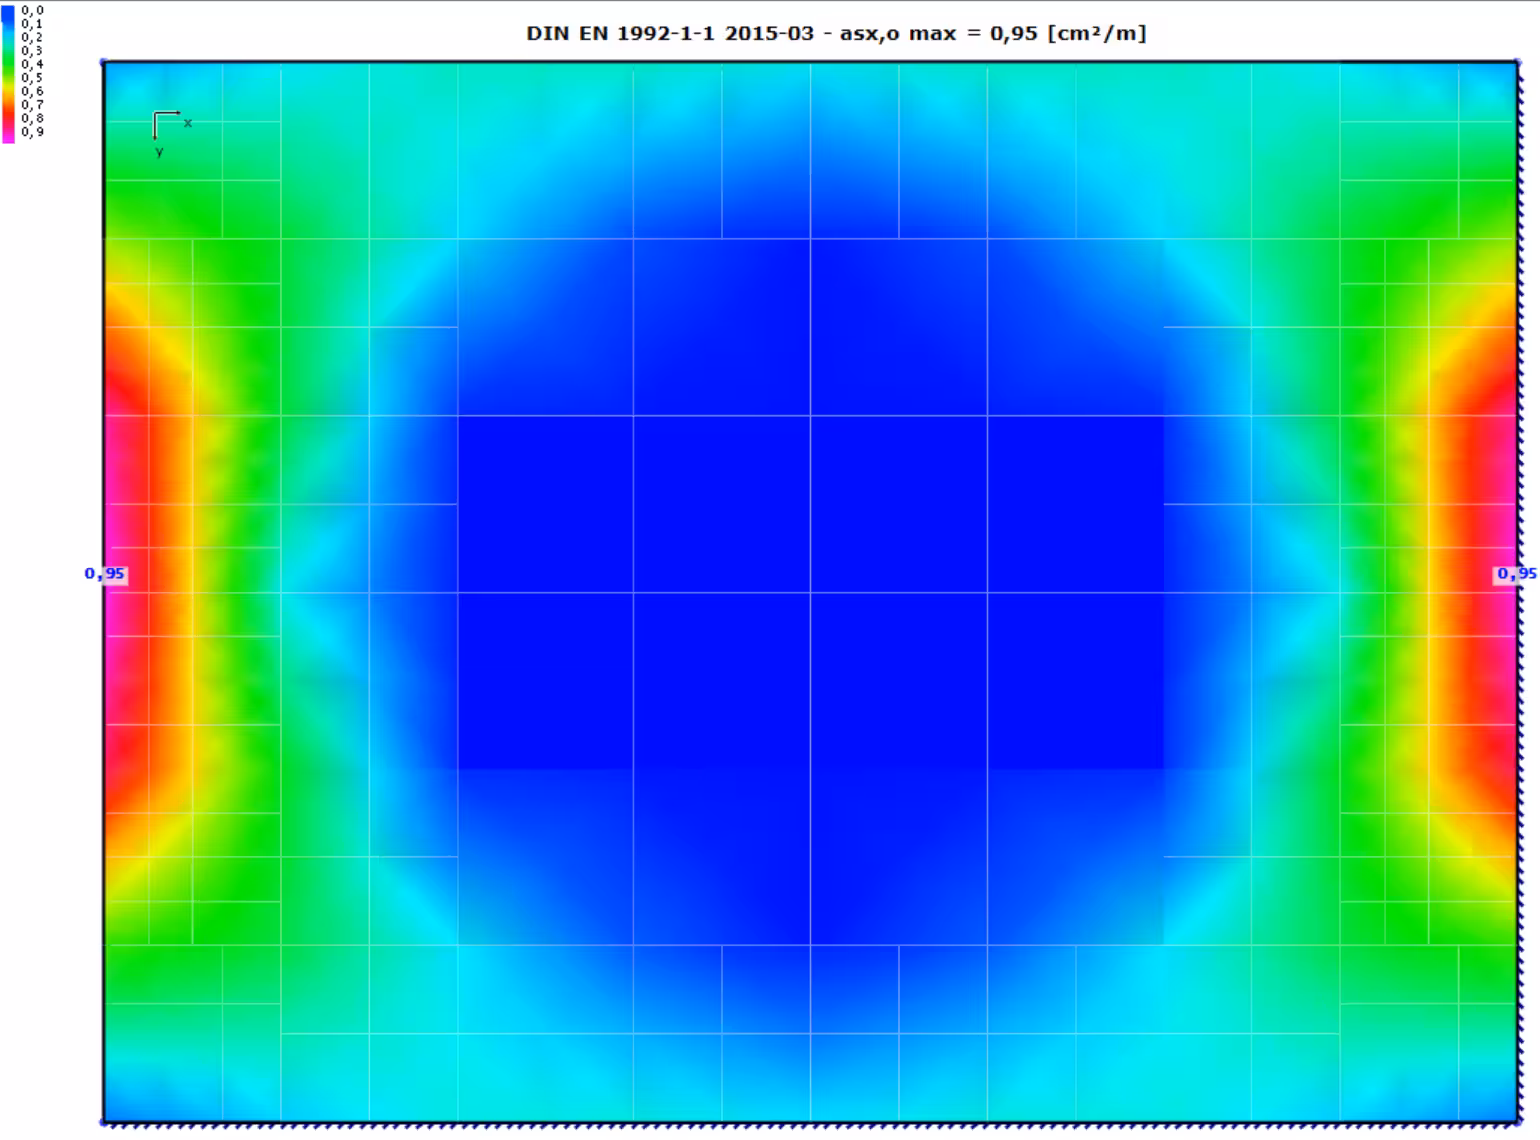This screenshot has height=1140, width=1540.
Task: Click the x label of the axis indicator
Action: [188, 123]
